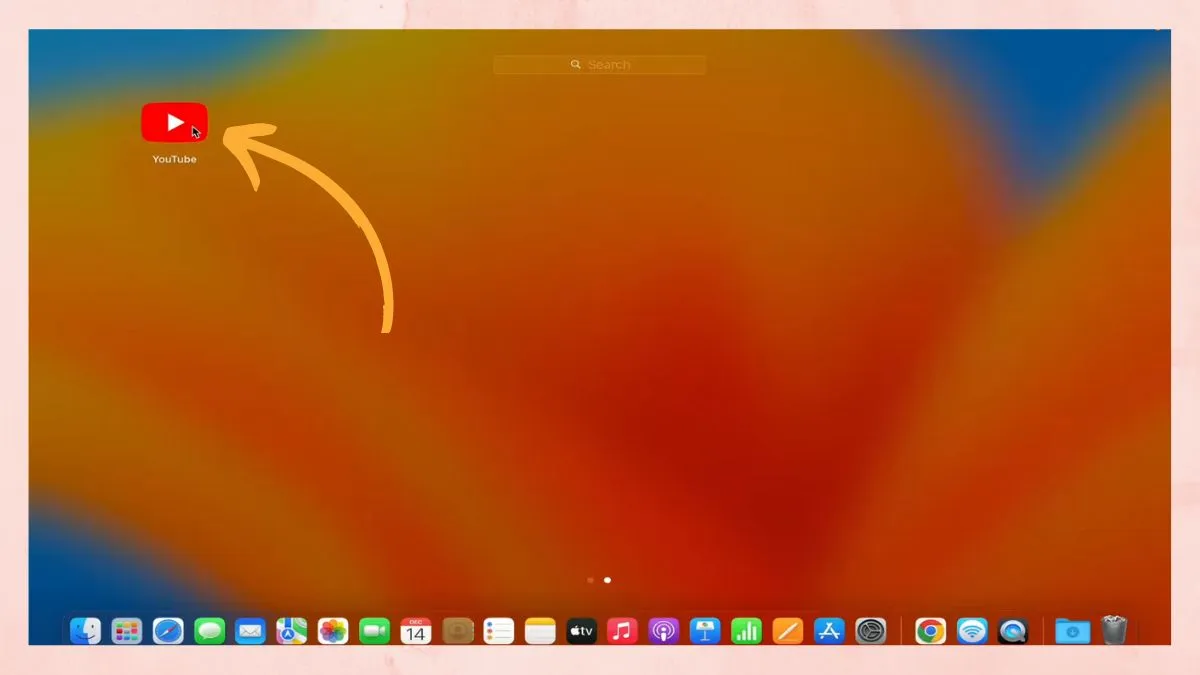Launch Apple Maps

point(289,631)
